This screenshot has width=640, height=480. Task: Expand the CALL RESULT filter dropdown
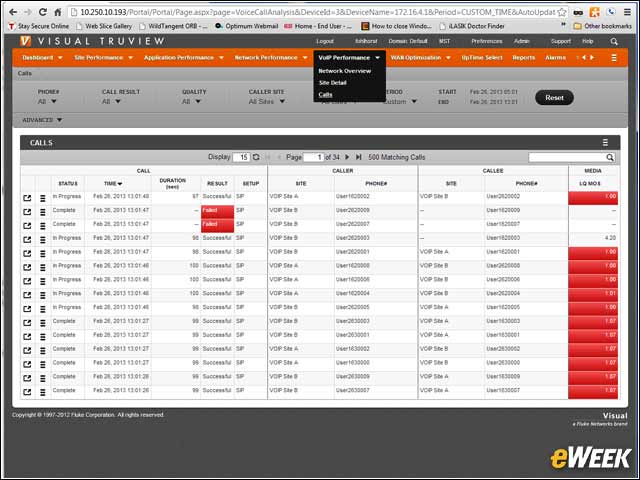(x=111, y=101)
